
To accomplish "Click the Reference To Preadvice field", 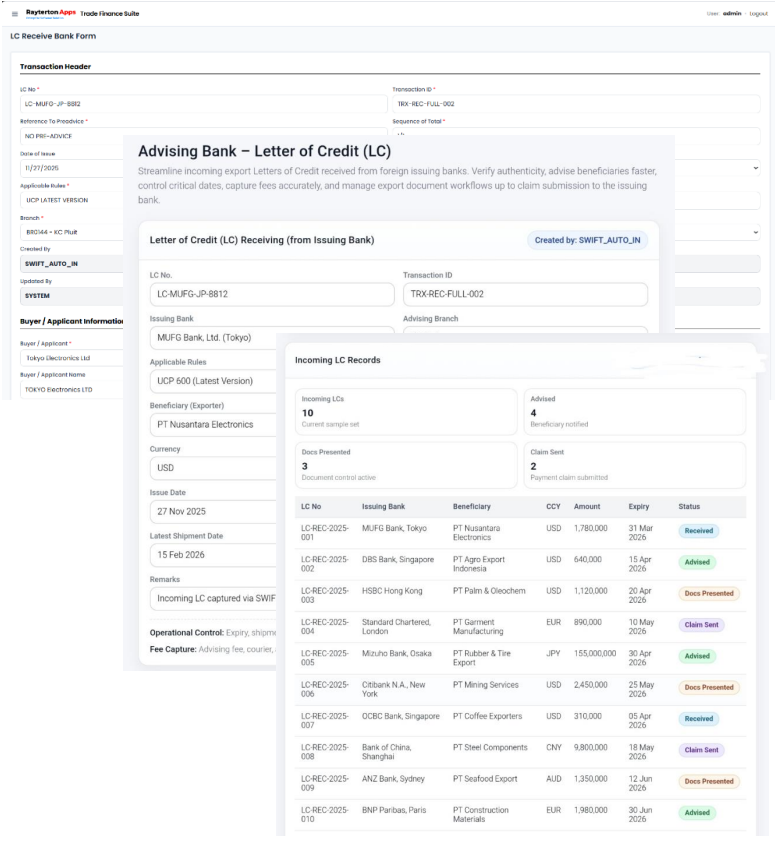I will click(x=70, y=136).
